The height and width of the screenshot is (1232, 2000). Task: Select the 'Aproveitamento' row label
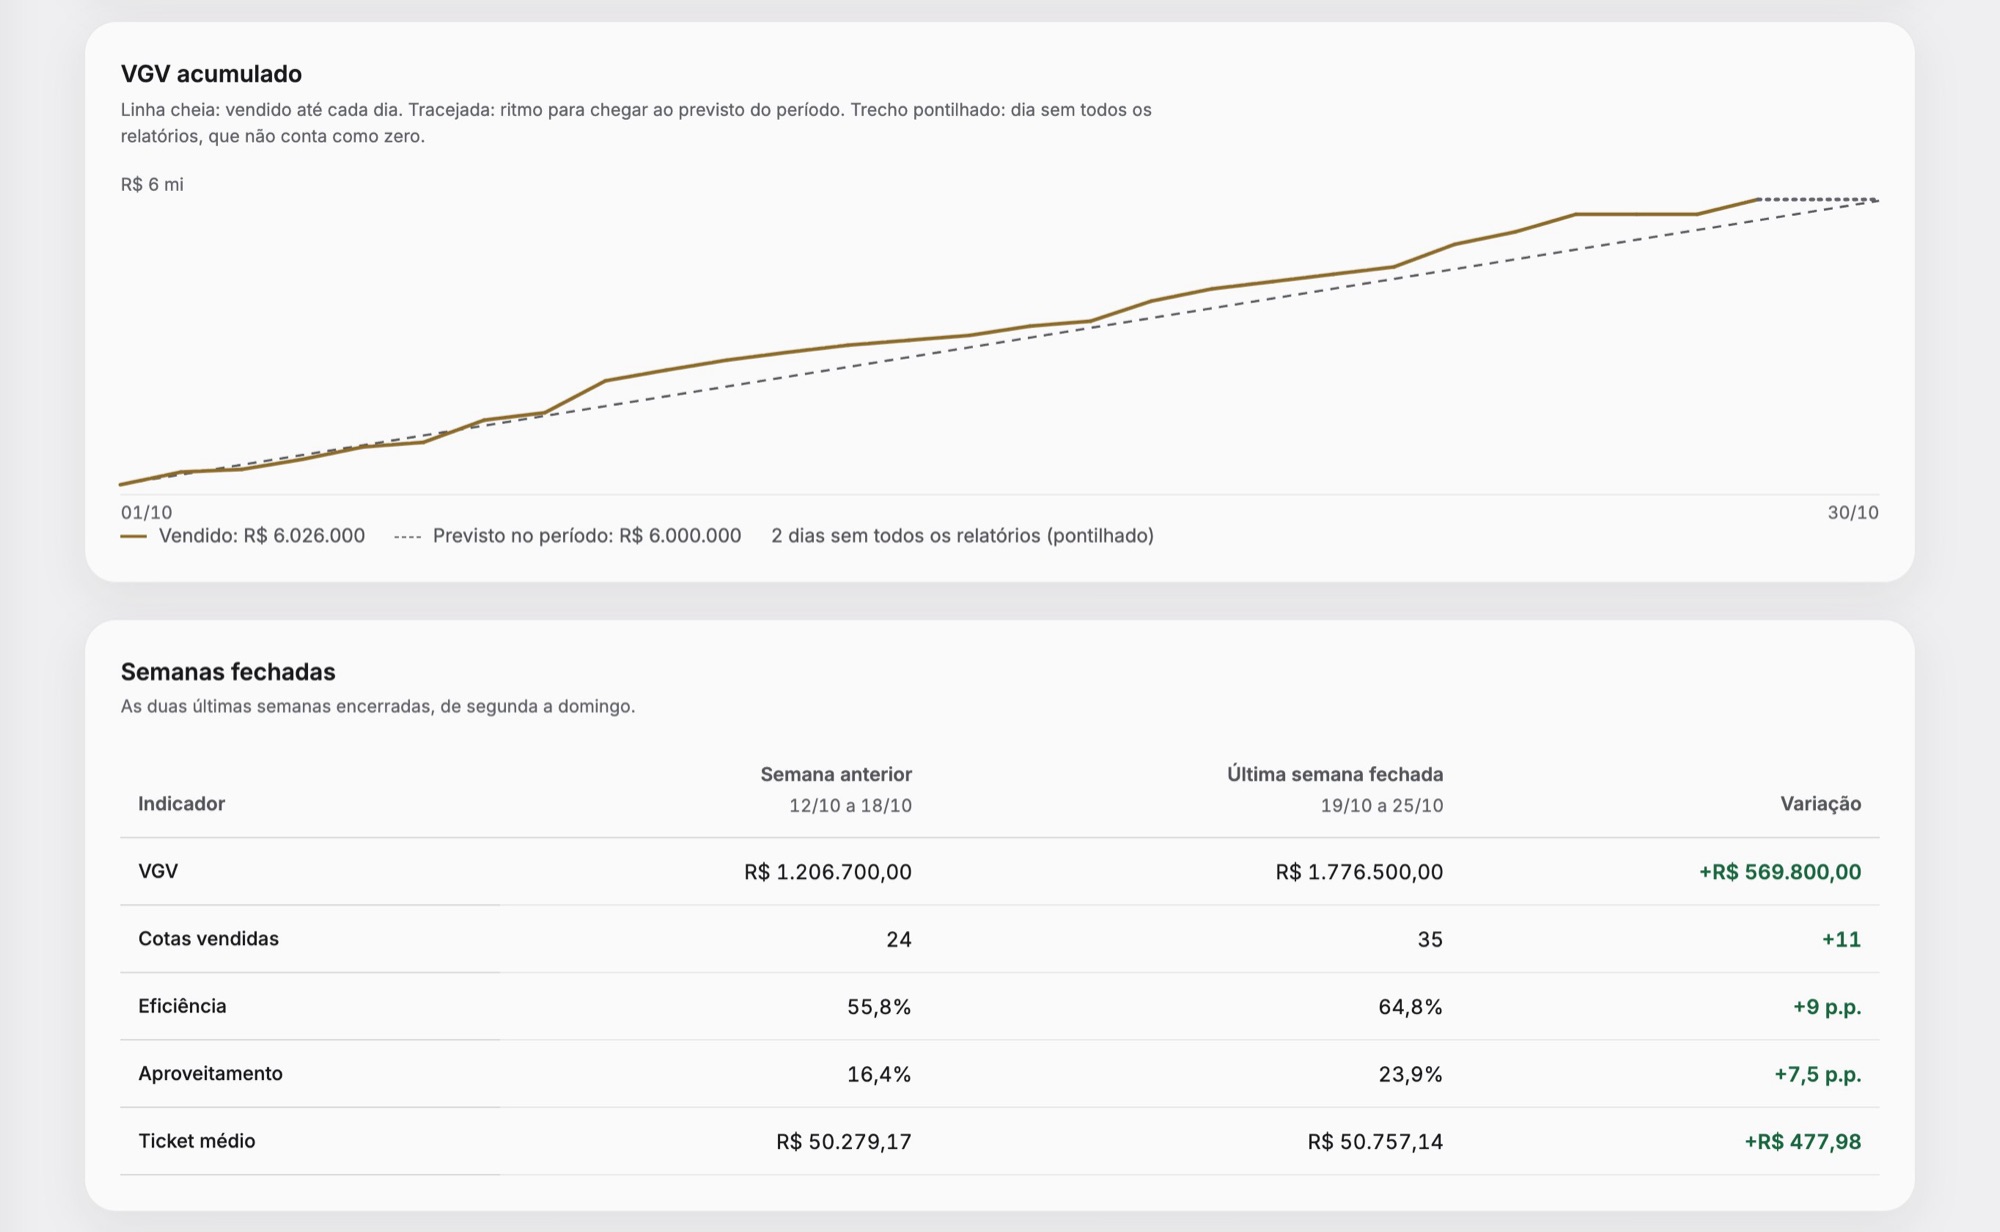pyautogui.click(x=210, y=1074)
